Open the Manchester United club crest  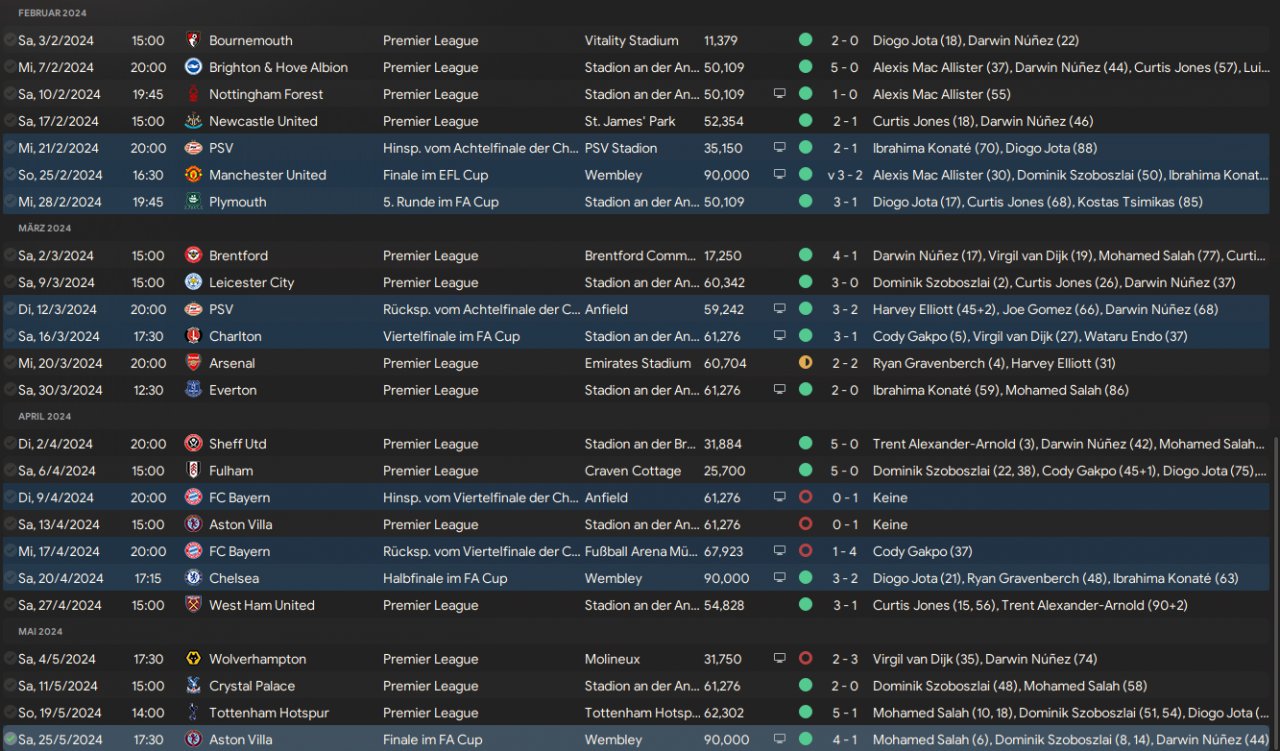click(x=194, y=175)
